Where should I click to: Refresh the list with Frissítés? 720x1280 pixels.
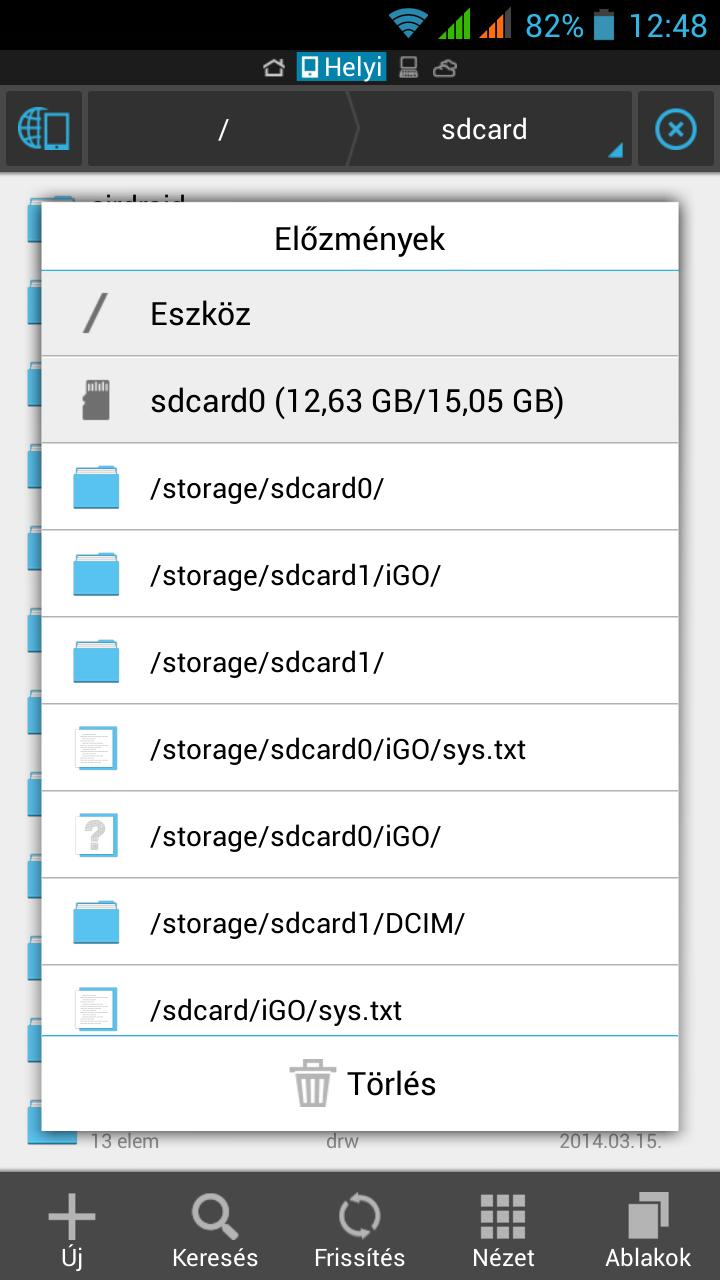[x=359, y=1229]
